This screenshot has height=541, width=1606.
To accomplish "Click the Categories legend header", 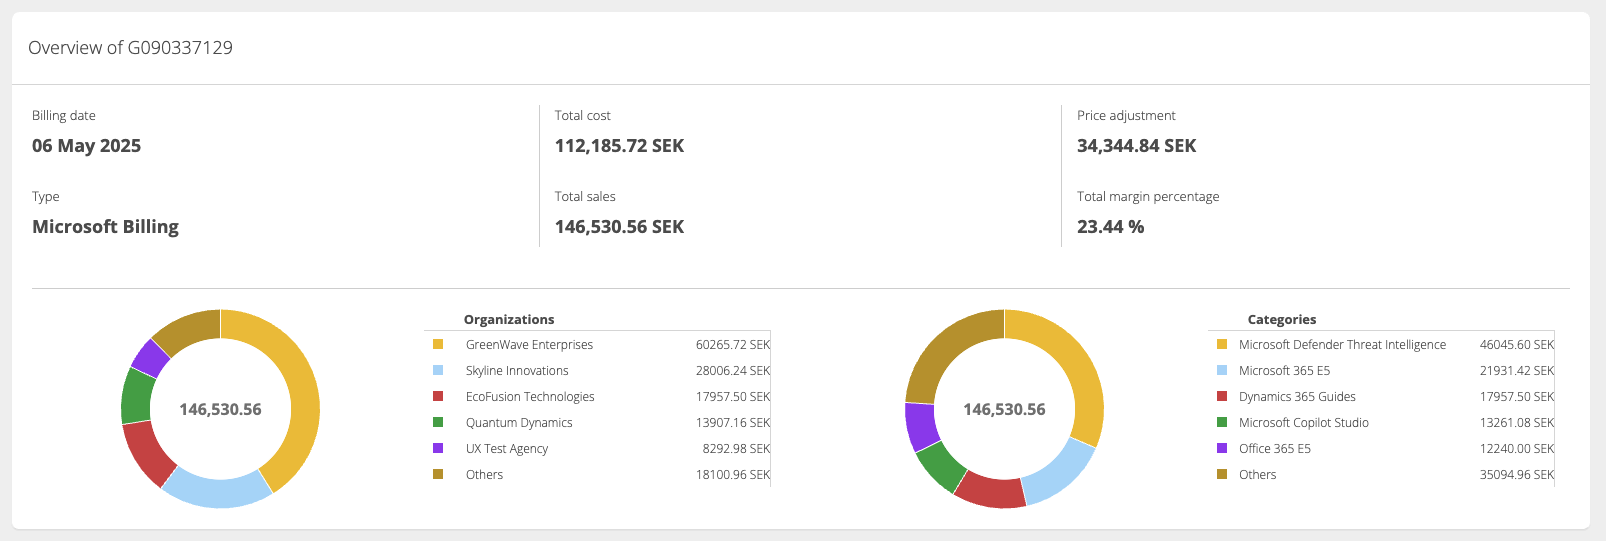I will (x=1281, y=320).
